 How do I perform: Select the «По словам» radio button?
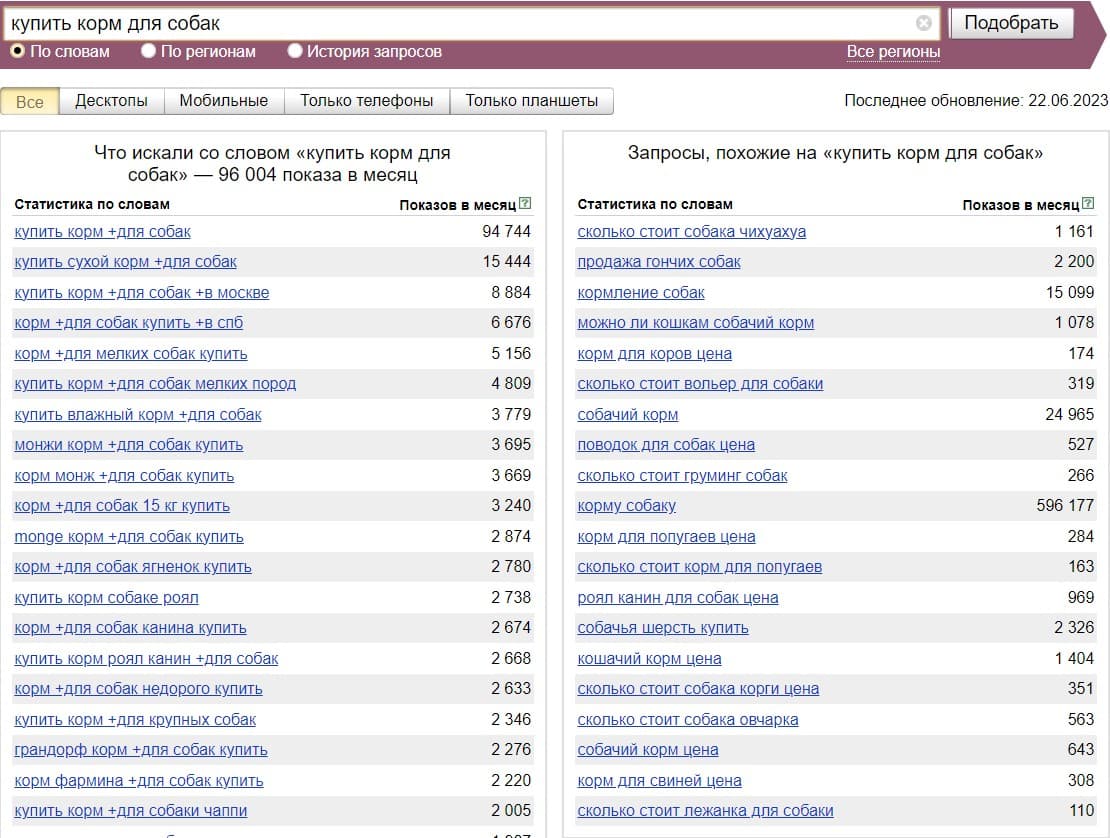click(x=18, y=51)
